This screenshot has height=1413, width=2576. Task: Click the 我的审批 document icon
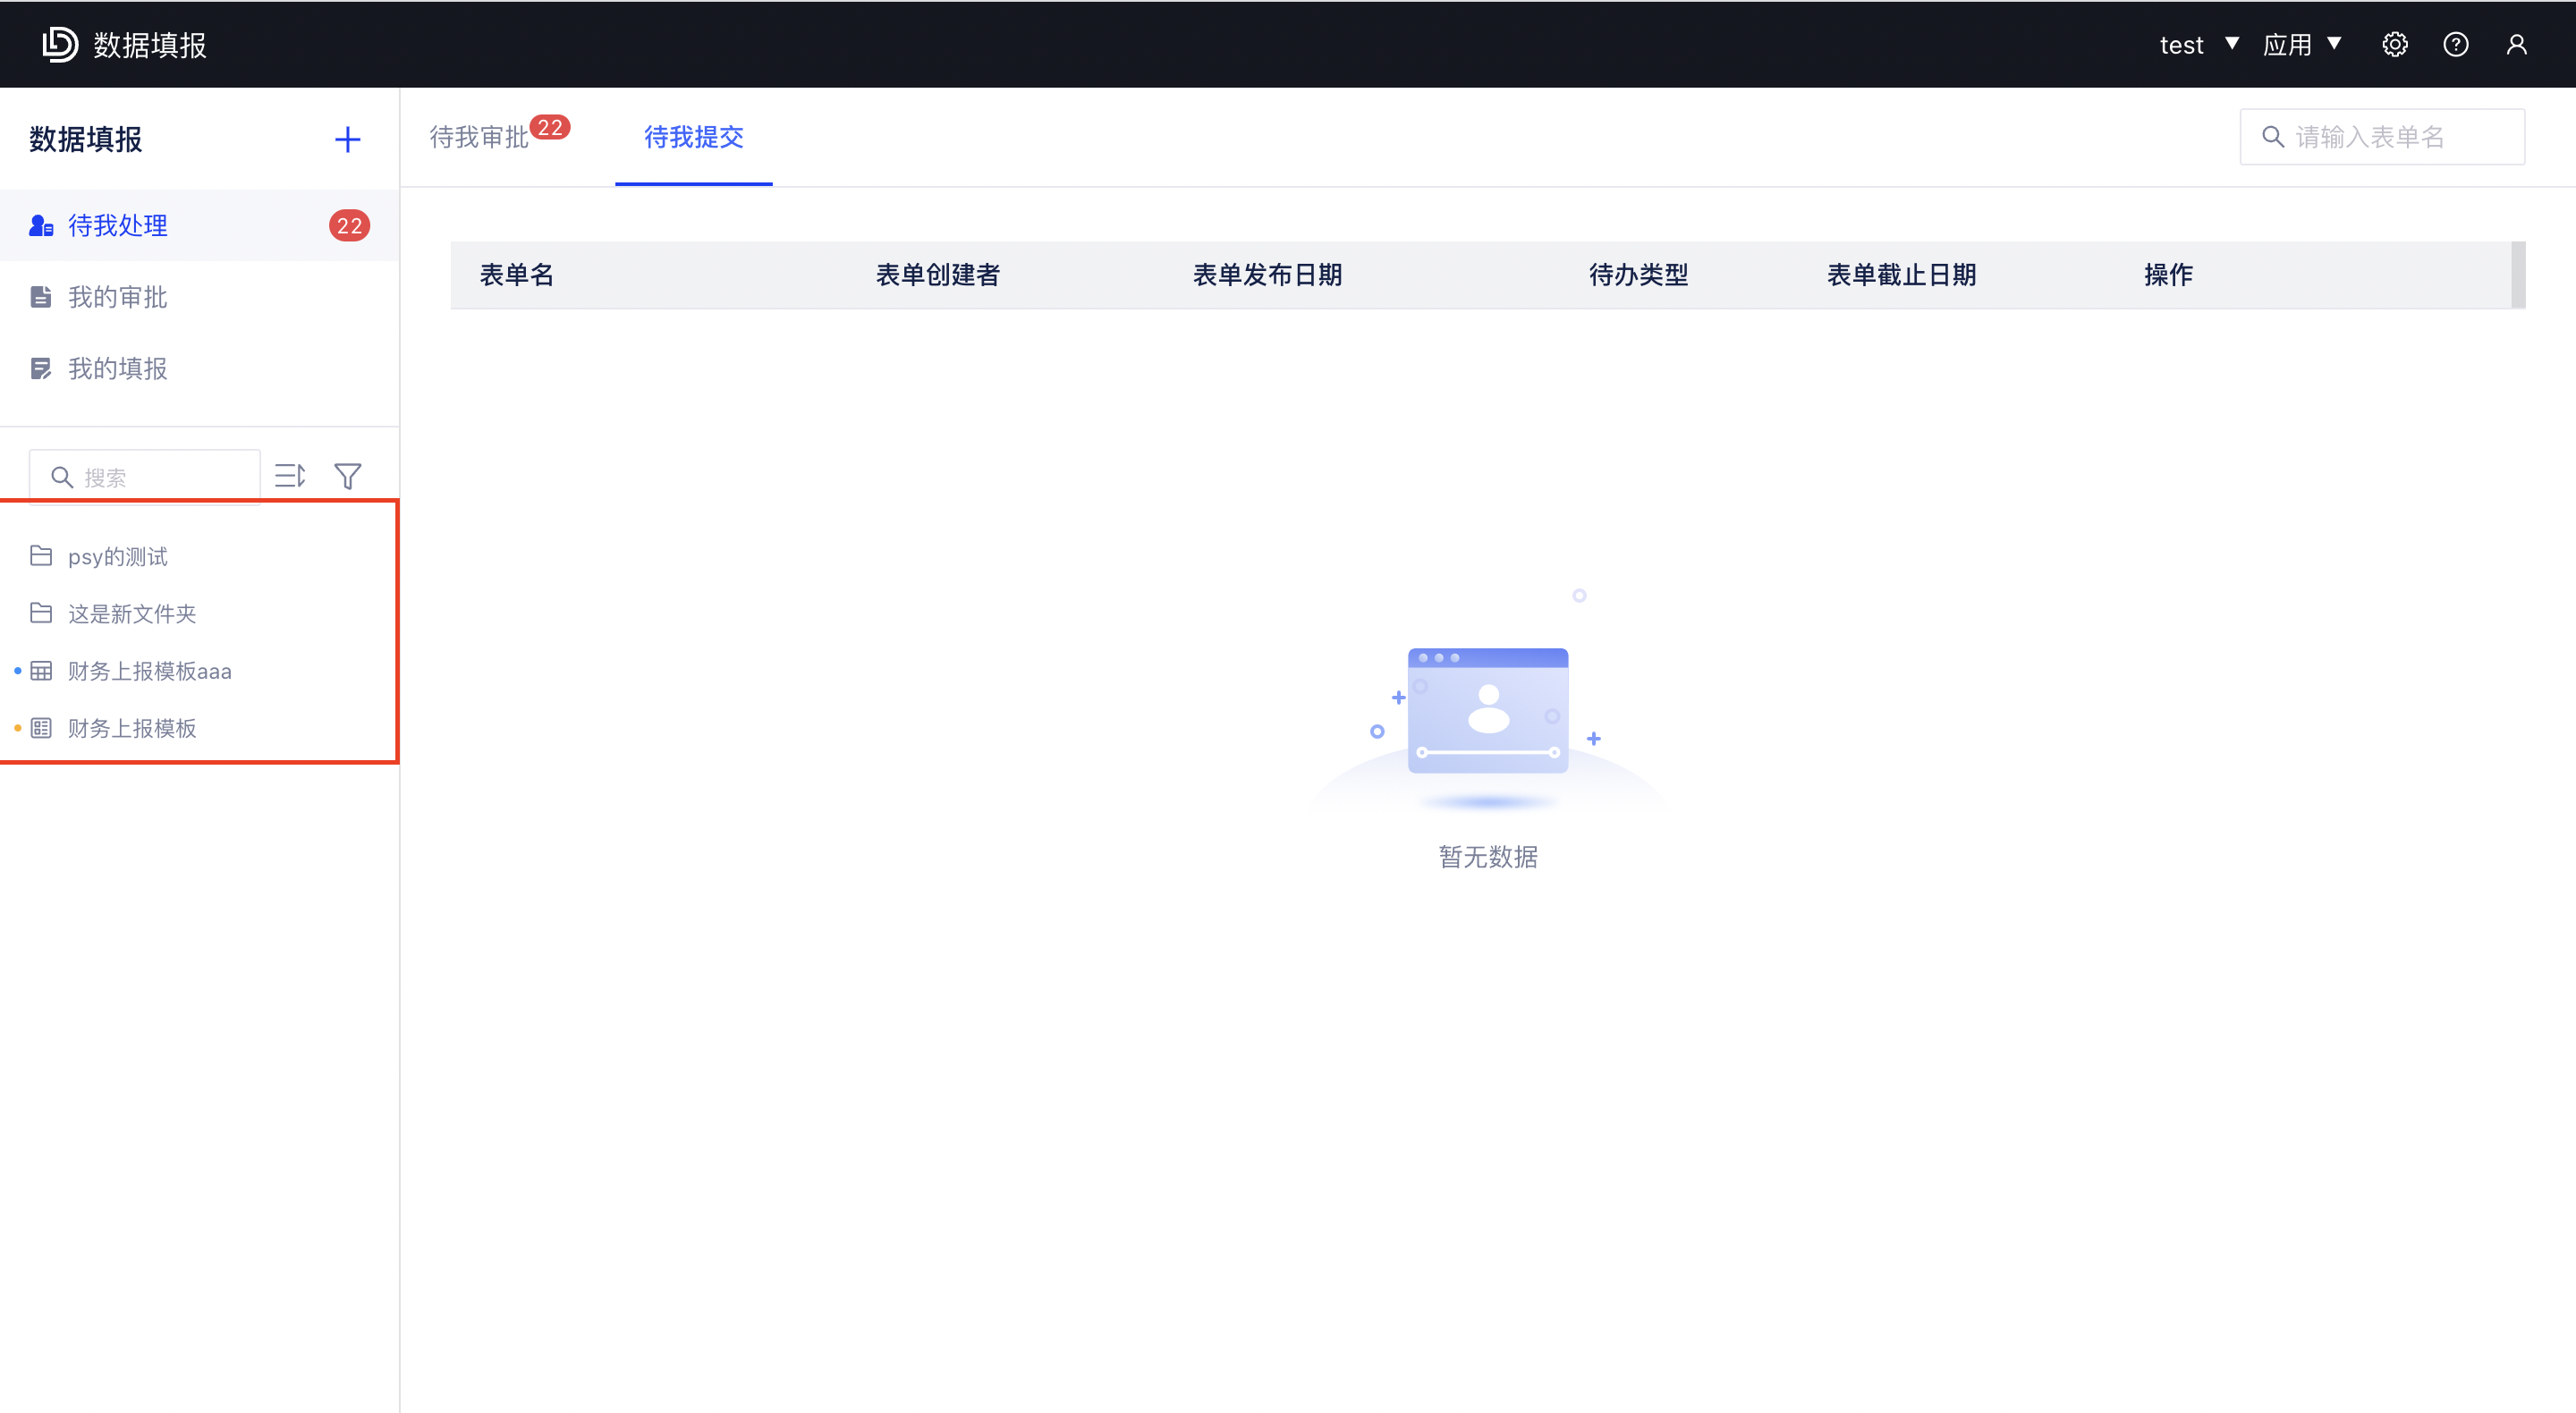point(41,296)
